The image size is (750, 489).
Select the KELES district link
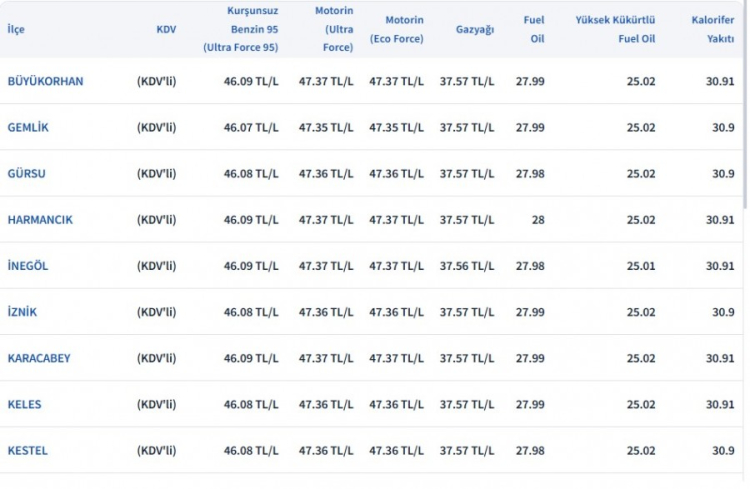click(x=24, y=404)
